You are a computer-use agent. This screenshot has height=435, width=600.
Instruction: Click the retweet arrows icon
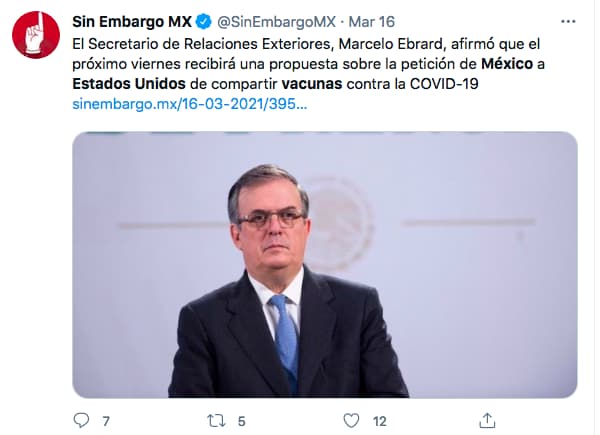pos(216,421)
